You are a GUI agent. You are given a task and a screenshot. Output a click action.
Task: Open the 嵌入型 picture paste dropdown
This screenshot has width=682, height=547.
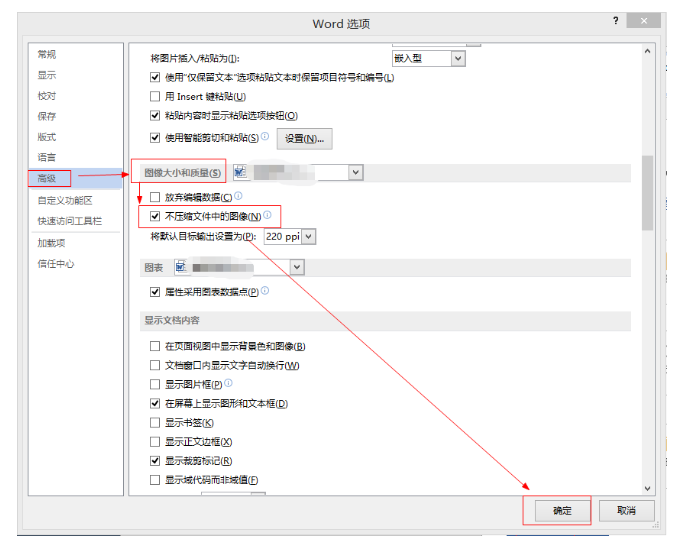click(x=458, y=58)
